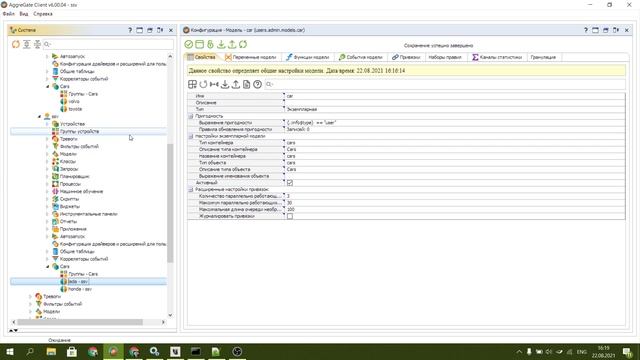Switch to the Привязки tab
The image size is (640, 360).
pos(406,58)
